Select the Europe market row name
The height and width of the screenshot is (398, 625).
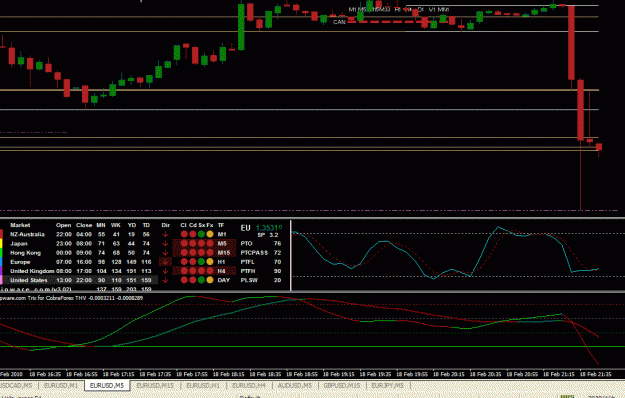coord(20,262)
